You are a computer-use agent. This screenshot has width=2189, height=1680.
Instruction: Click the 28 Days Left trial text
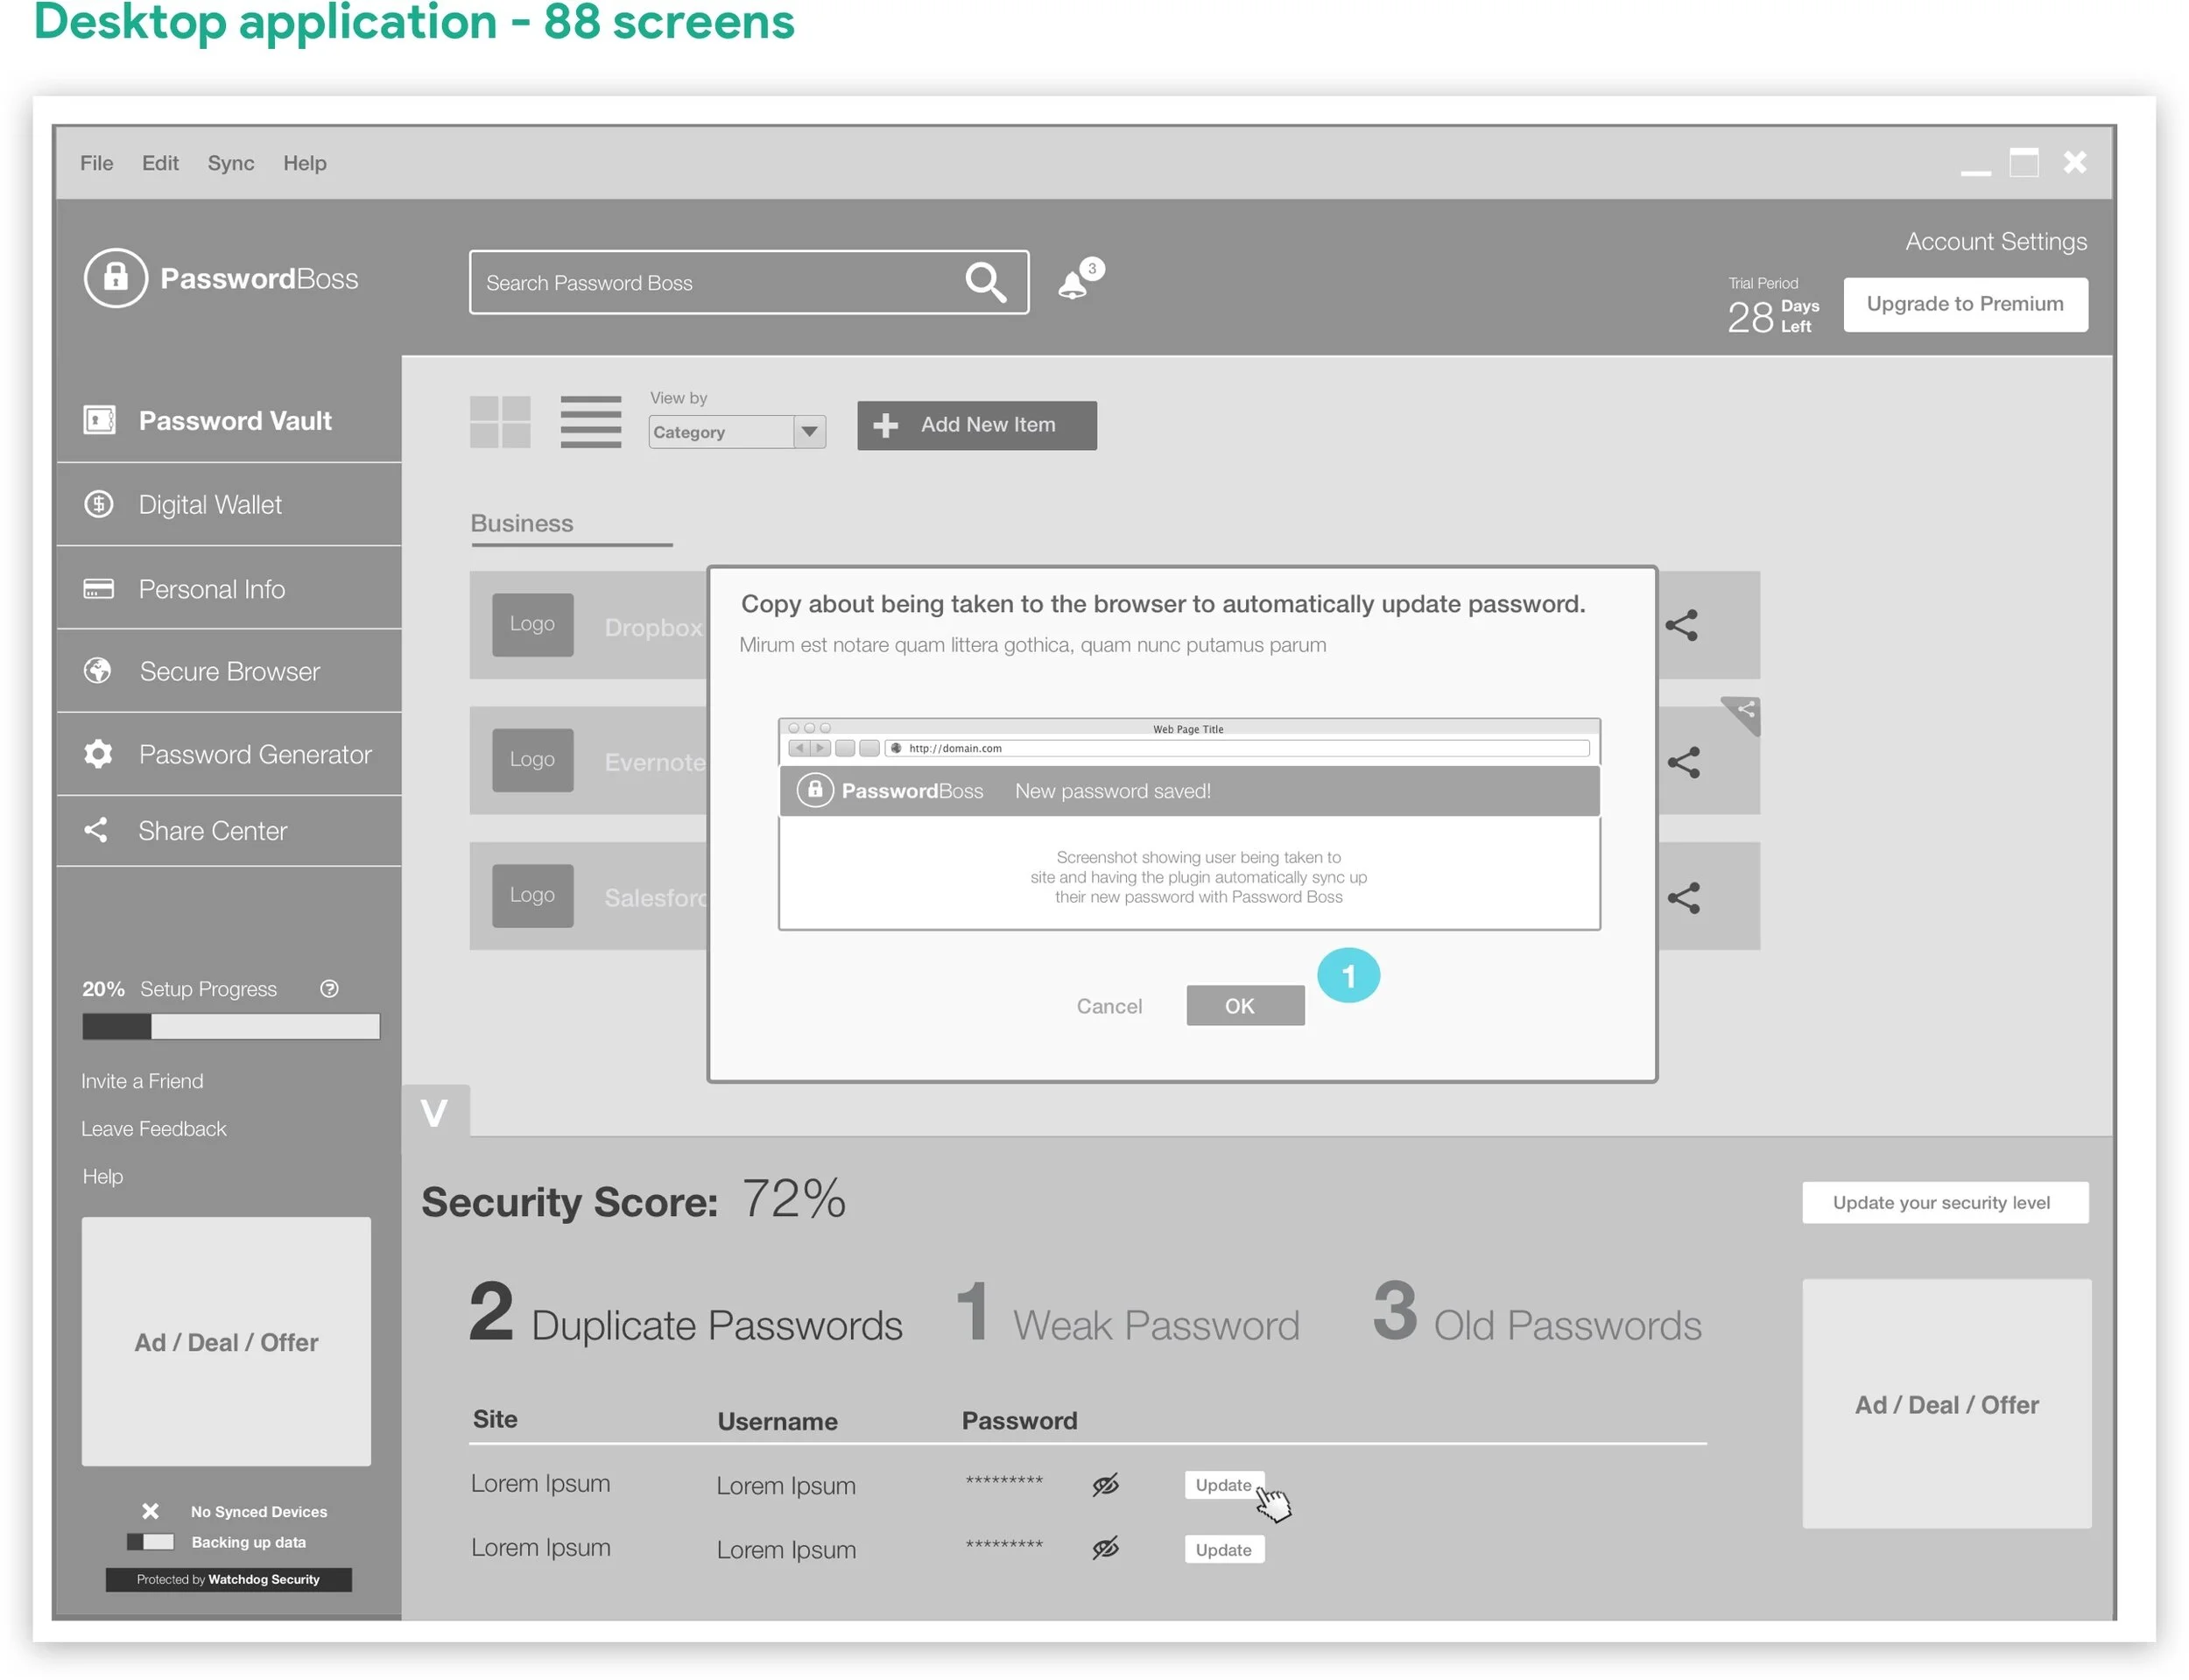tap(1773, 316)
